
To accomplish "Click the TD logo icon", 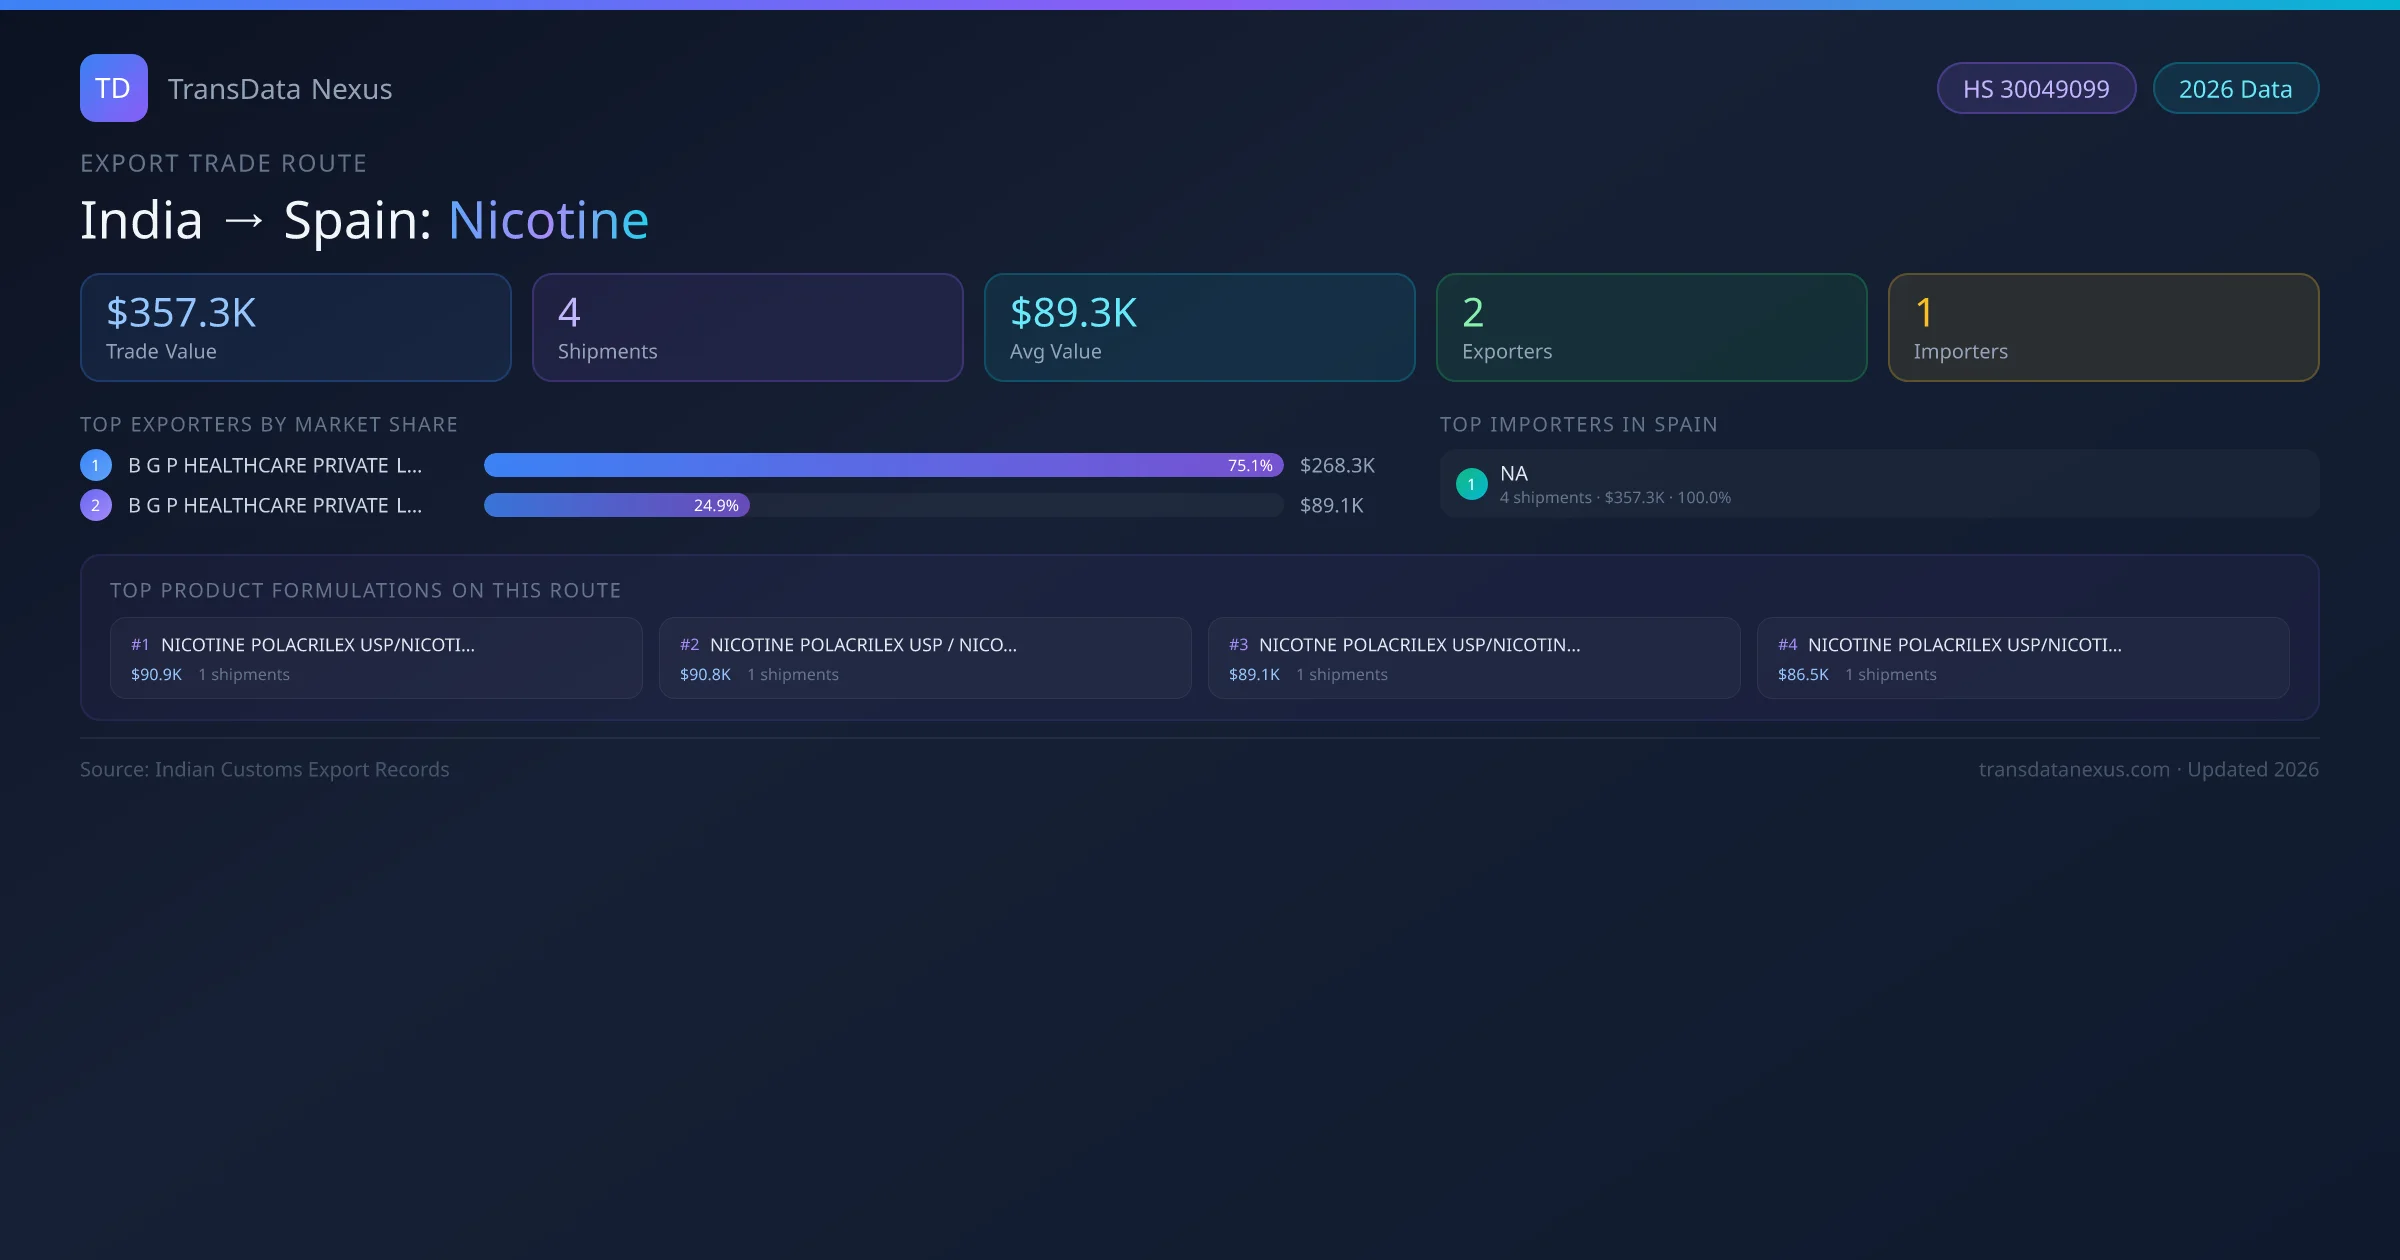I will coord(113,88).
